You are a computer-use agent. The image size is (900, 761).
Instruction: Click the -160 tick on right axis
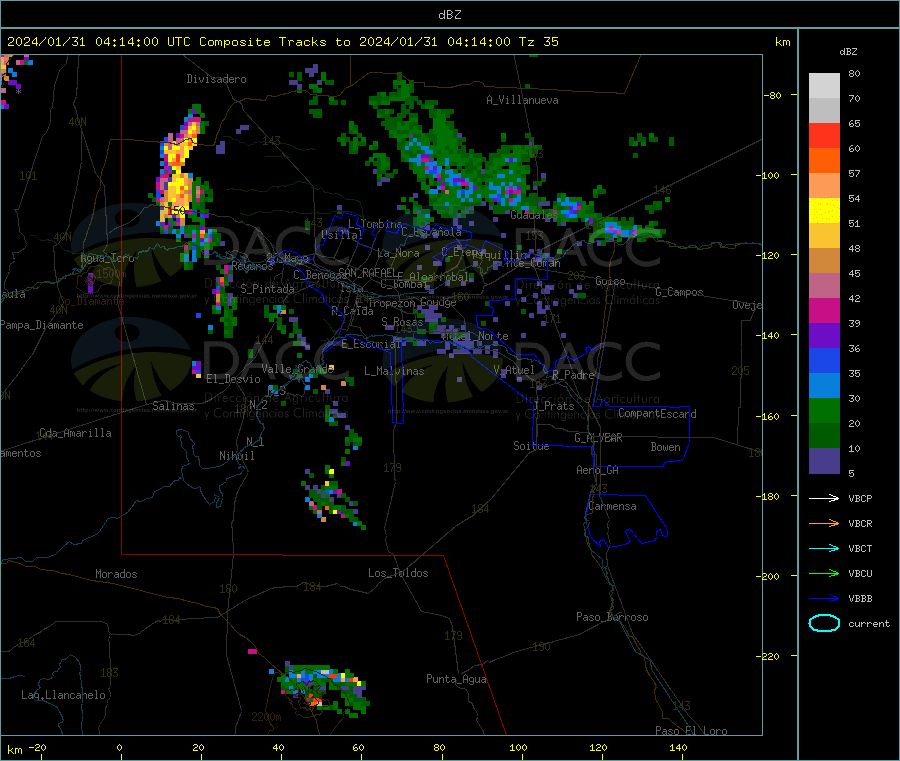(770, 416)
